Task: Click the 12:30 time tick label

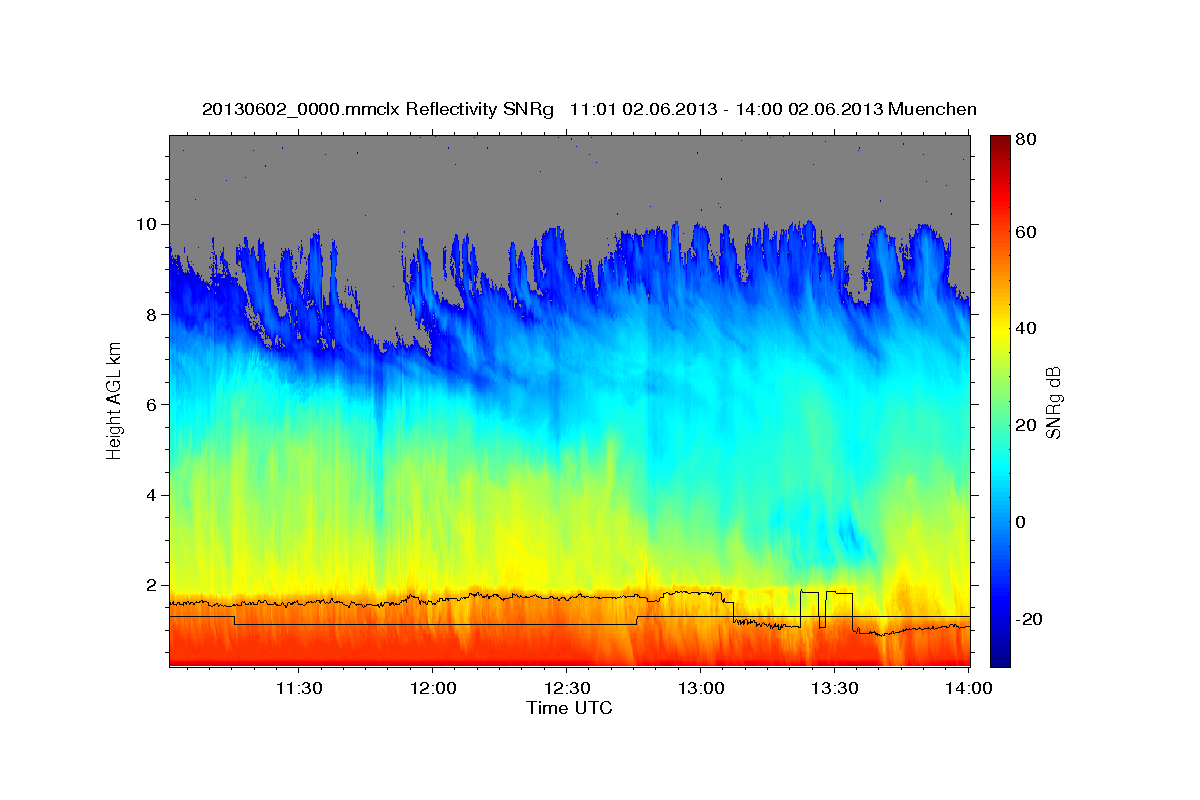Action: click(x=566, y=689)
